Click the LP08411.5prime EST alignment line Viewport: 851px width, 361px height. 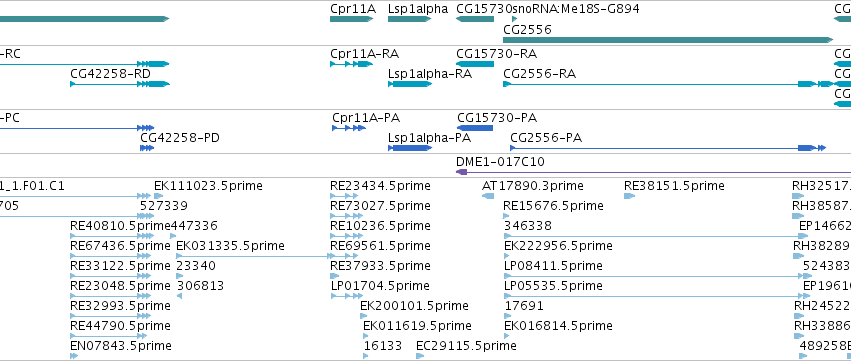coord(656,276)
